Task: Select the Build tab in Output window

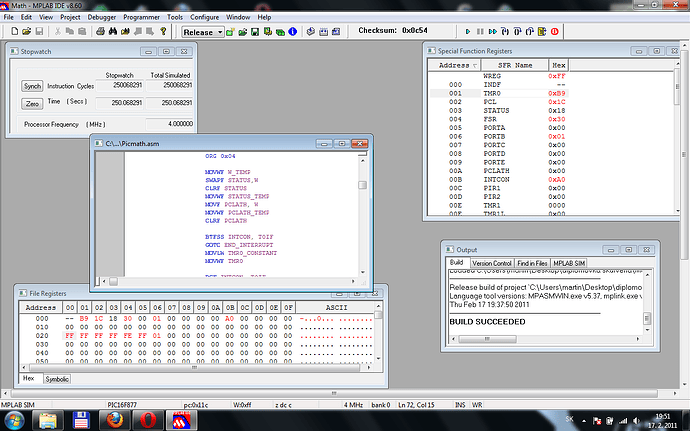Action: point(456,262)
